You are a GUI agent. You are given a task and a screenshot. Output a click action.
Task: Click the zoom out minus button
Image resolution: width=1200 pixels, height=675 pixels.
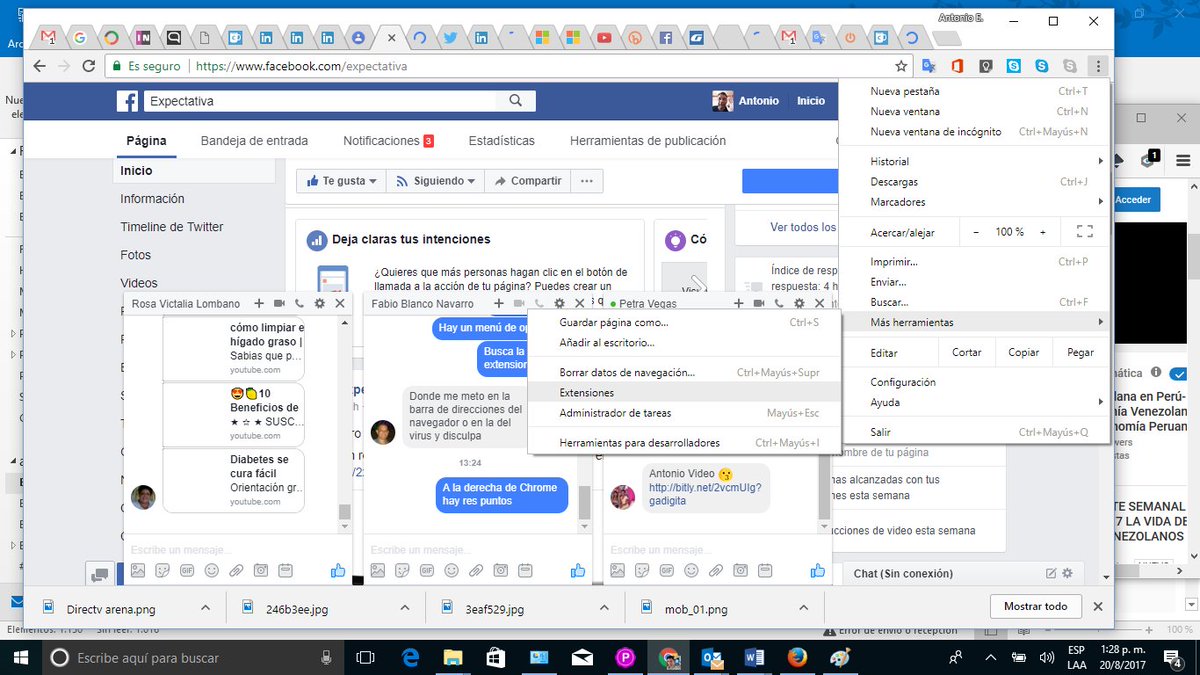(x=976, y=232)
